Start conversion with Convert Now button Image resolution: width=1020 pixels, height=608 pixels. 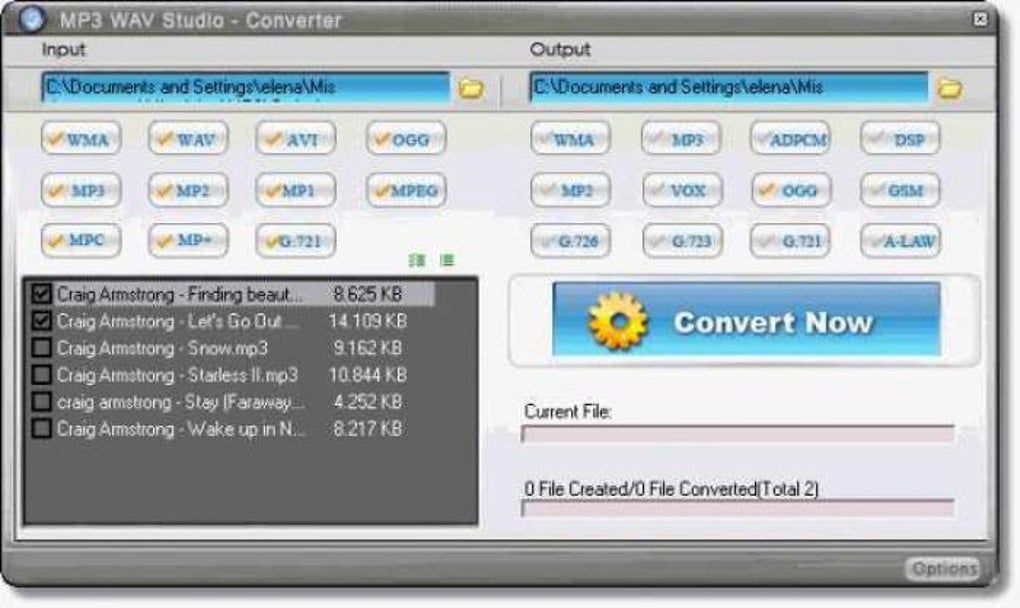[745, 320]
